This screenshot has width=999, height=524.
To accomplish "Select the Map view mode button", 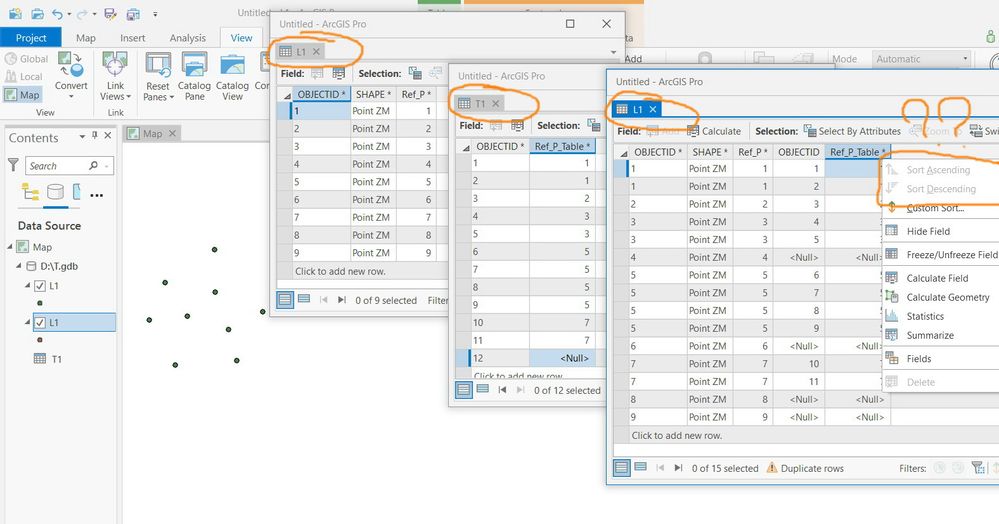I will point(22,95).
